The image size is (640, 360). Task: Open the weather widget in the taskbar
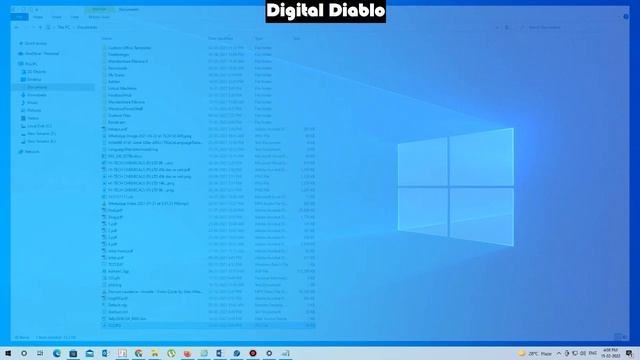[535, 353]
